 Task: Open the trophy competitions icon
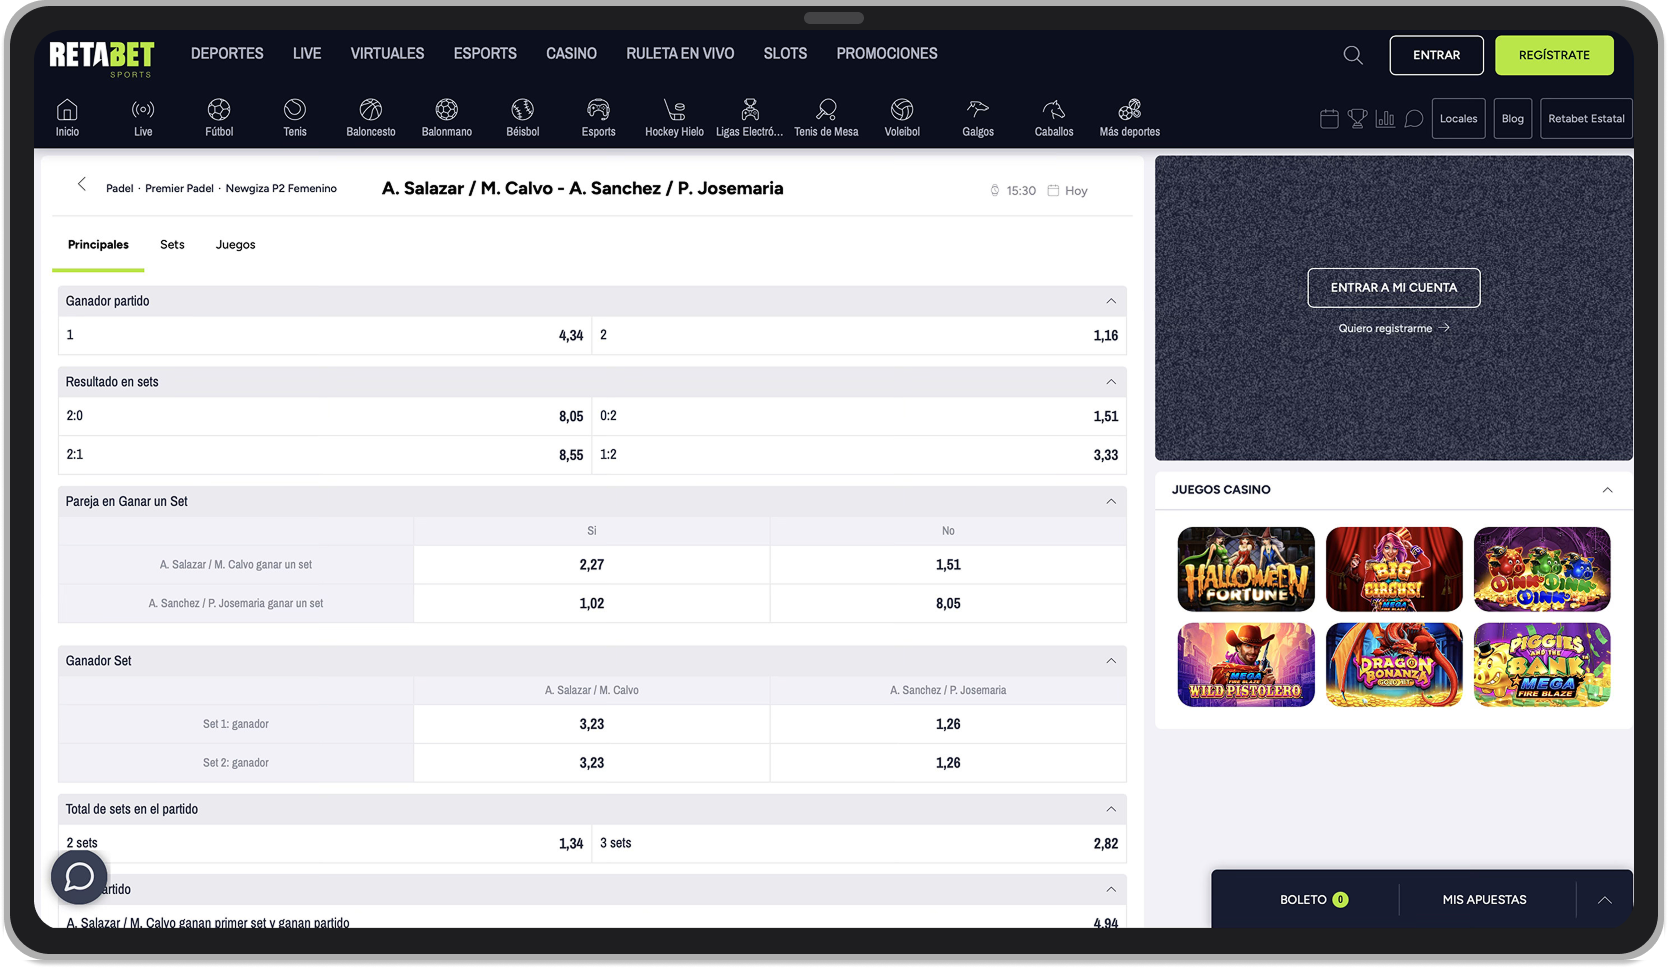[x=1357, y=119]
